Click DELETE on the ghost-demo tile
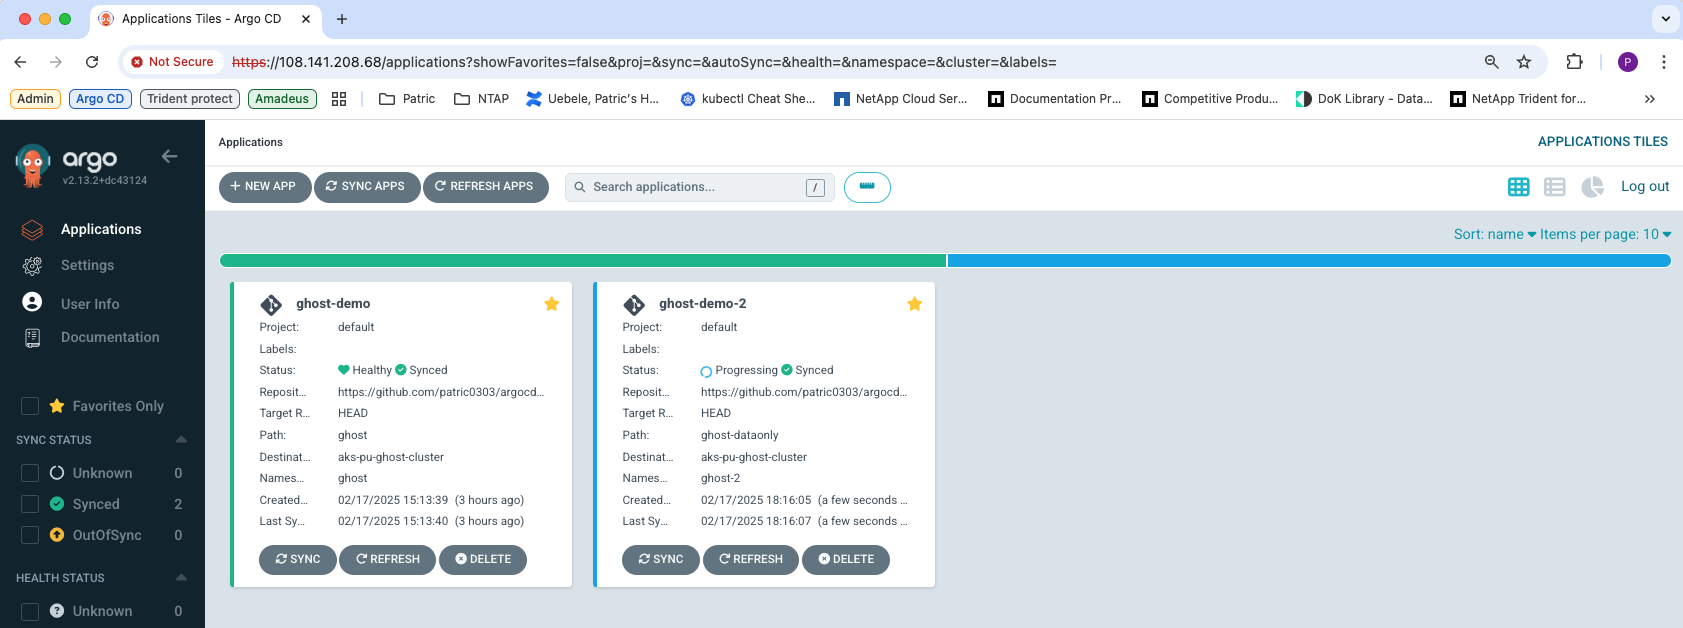 [x=483, y=560]
